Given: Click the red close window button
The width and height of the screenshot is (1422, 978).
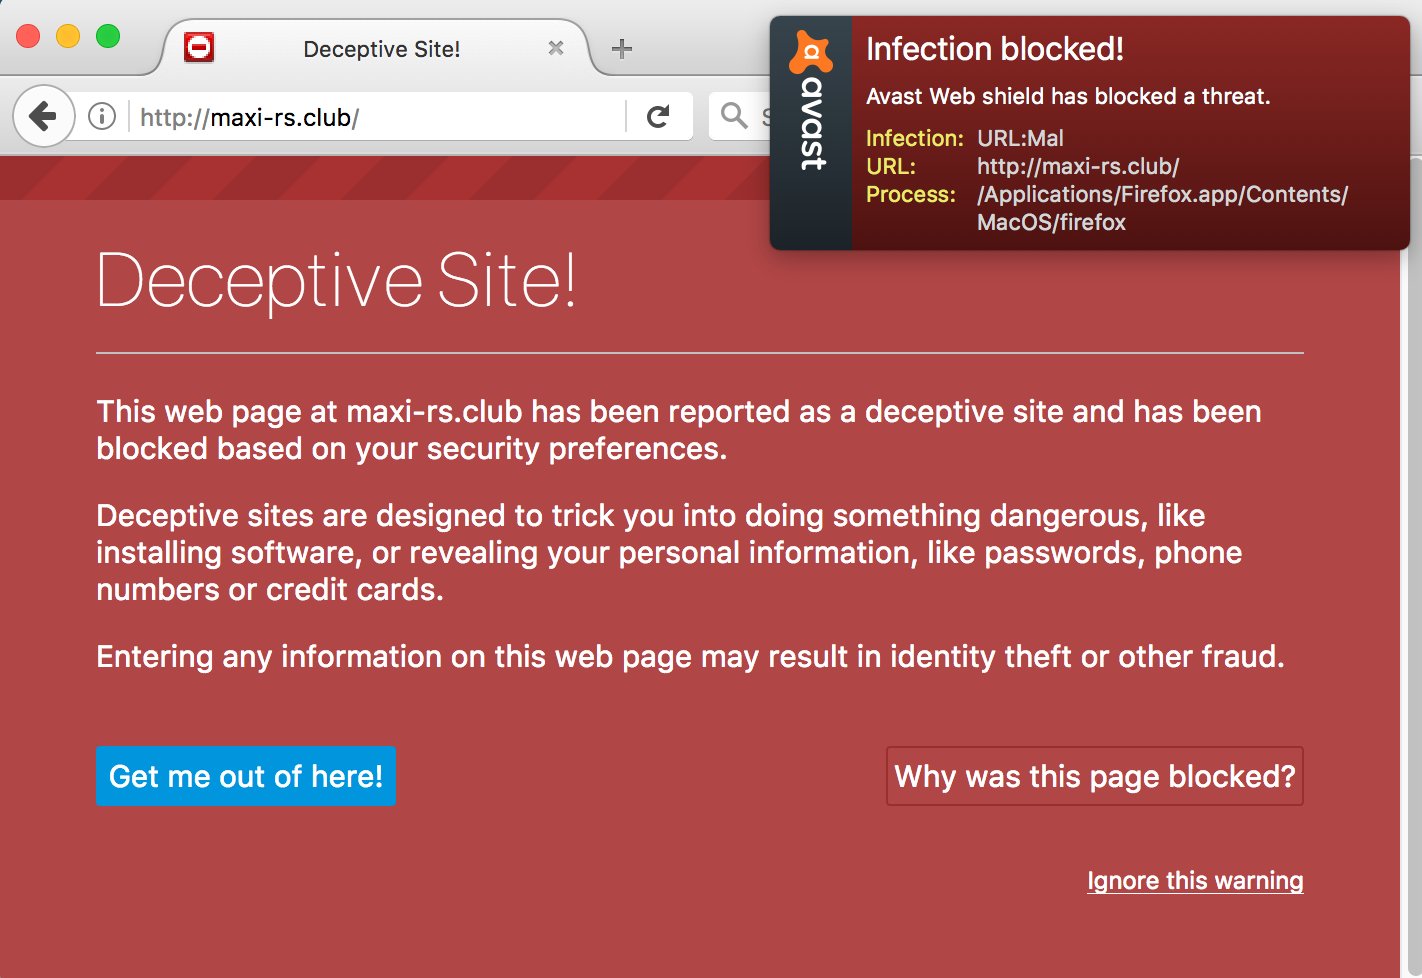Looking at the screenshot, I should pos(28,37).
